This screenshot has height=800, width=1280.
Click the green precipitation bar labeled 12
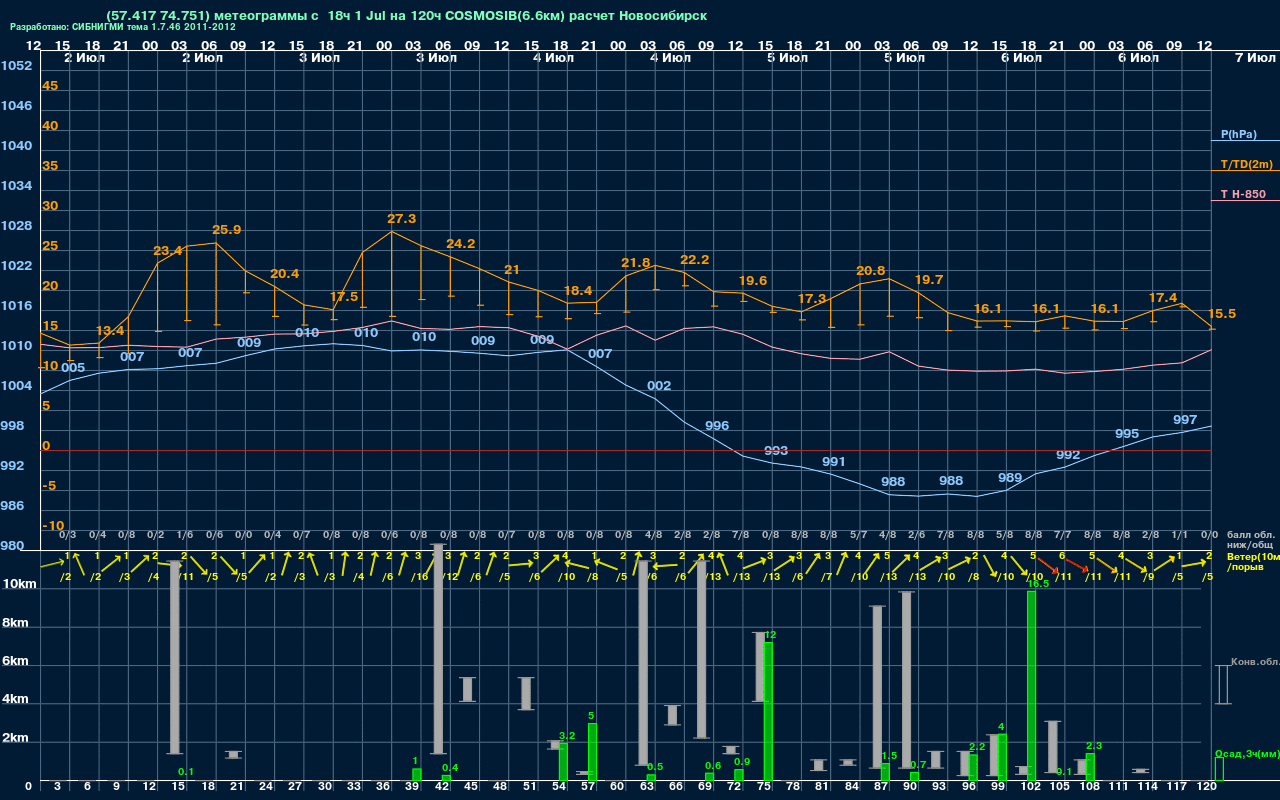768,711
